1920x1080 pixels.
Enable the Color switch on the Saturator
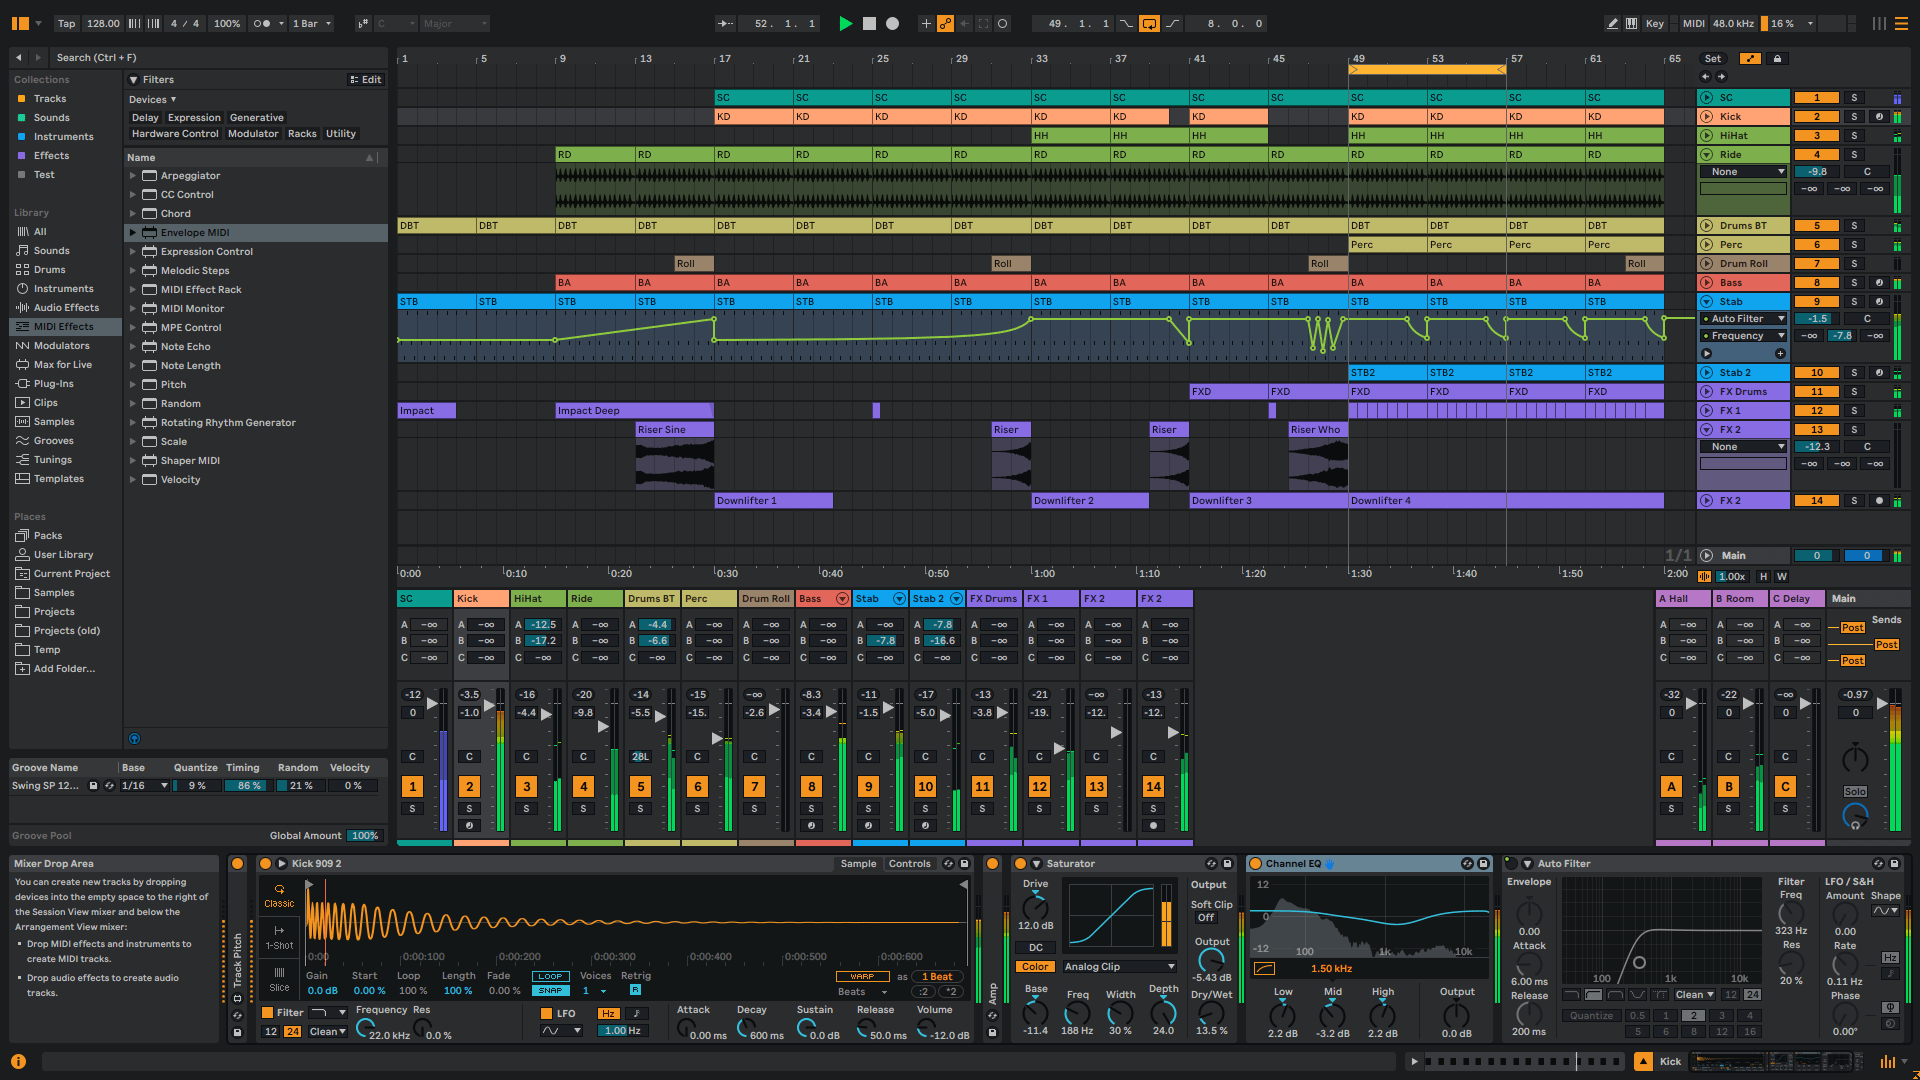point(1035,966)
